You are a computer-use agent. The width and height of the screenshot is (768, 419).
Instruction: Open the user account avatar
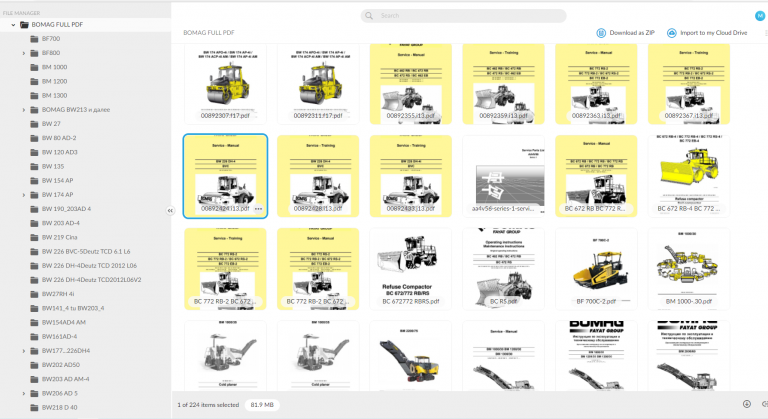[x=760, y=16]
